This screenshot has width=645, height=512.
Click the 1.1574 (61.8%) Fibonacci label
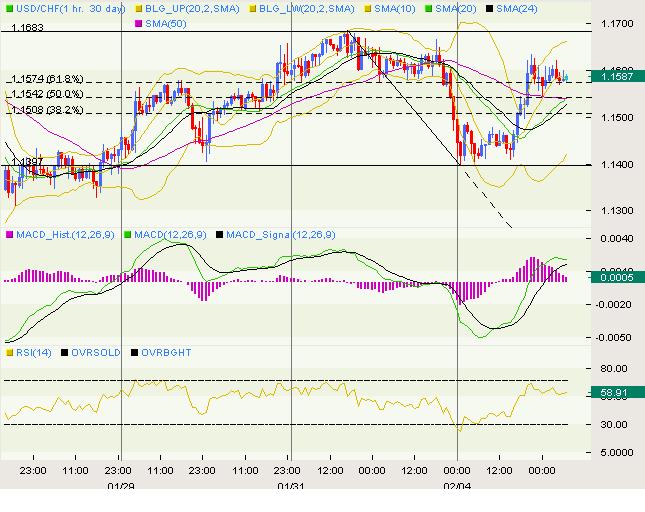tap(47, 79)
